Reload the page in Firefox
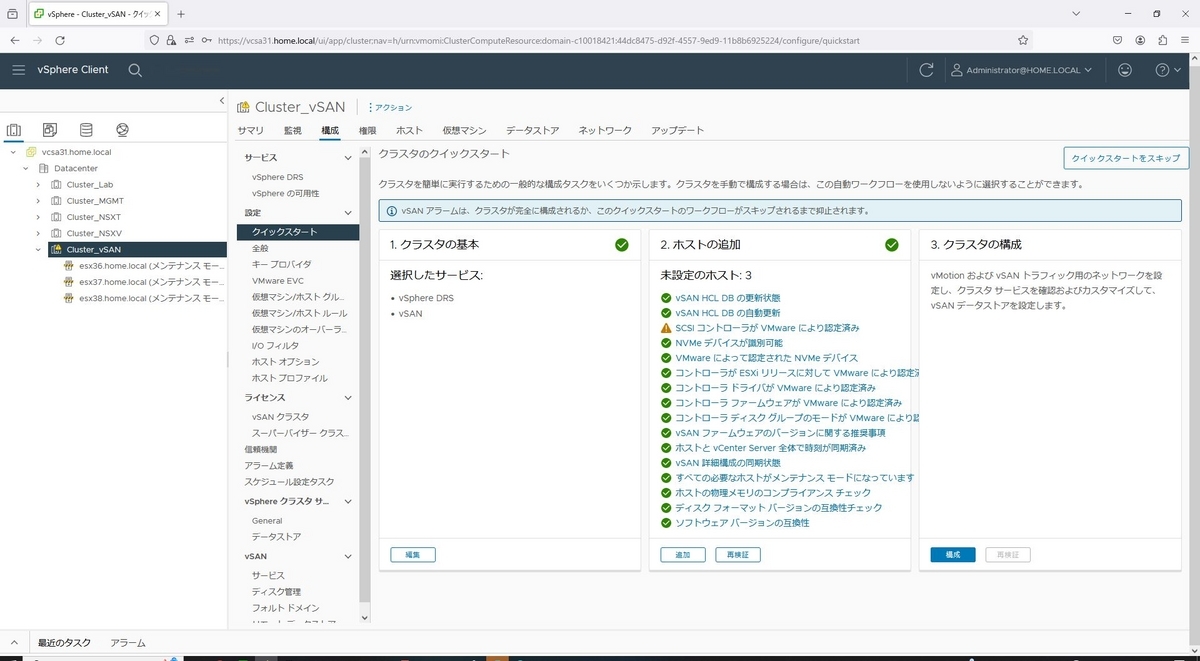The width and height of the screenshot is (1200, 661). [x=60, y=40]
